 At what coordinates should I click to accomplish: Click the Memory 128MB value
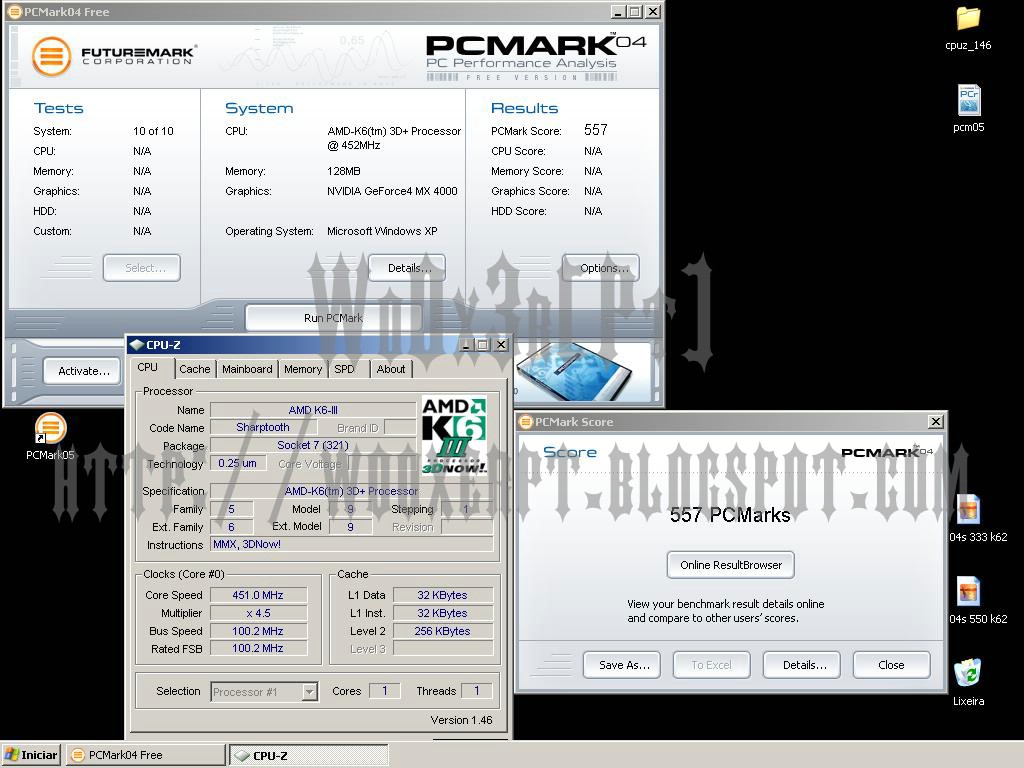click(344, 171)
